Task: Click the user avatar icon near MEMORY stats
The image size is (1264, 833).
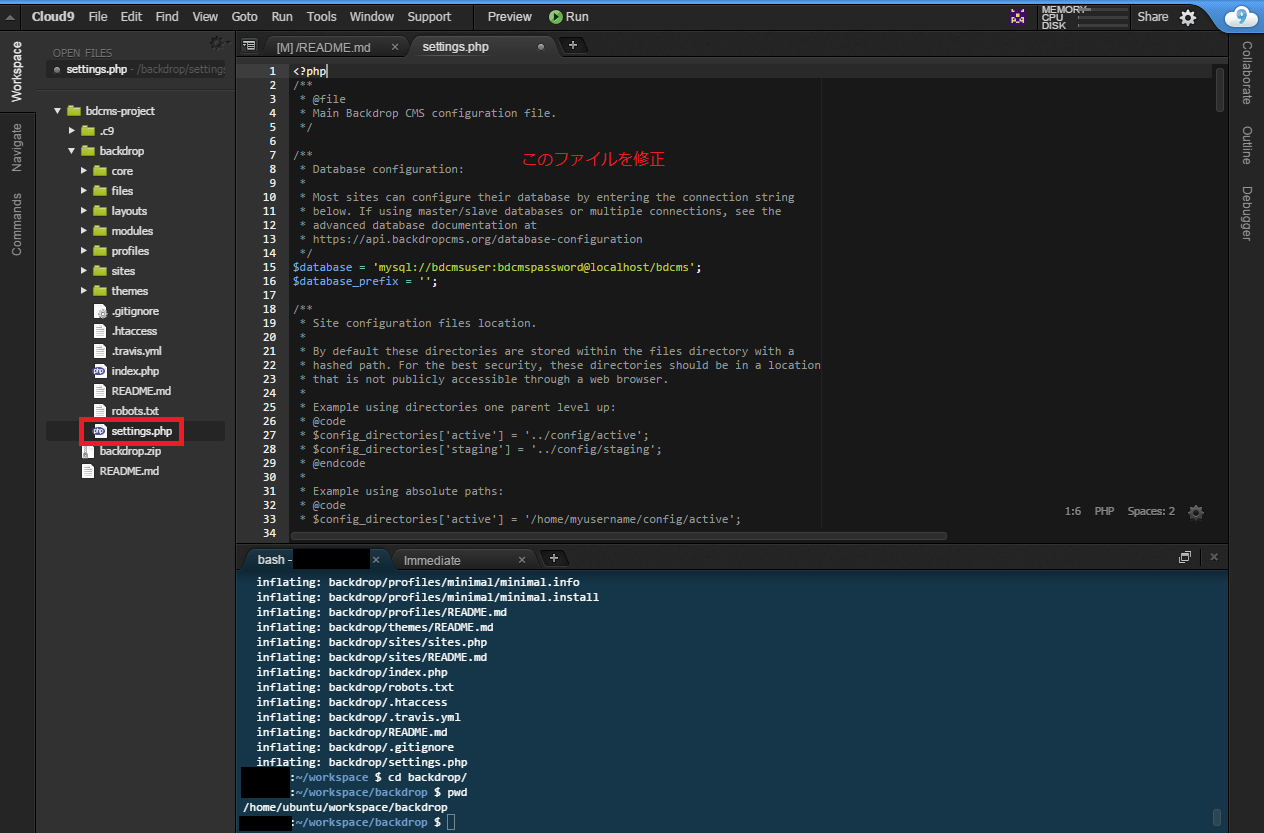Action: point(1018,16)
